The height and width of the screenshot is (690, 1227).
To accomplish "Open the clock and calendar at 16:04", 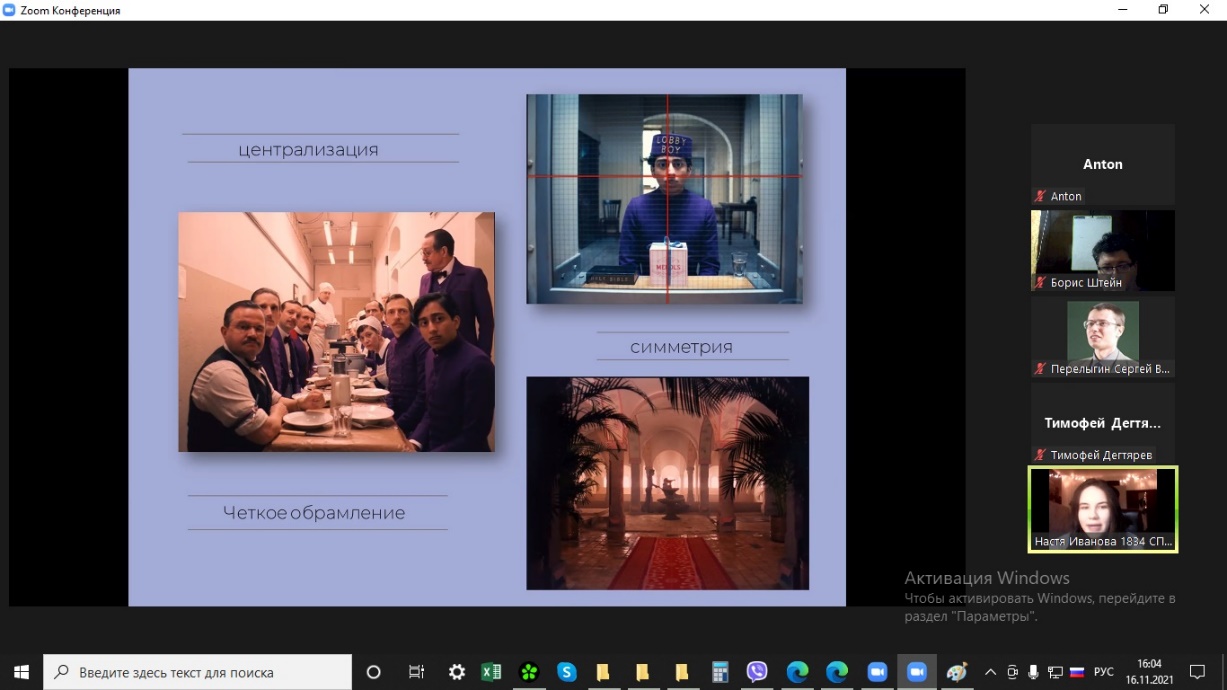I will (1149, 672).
